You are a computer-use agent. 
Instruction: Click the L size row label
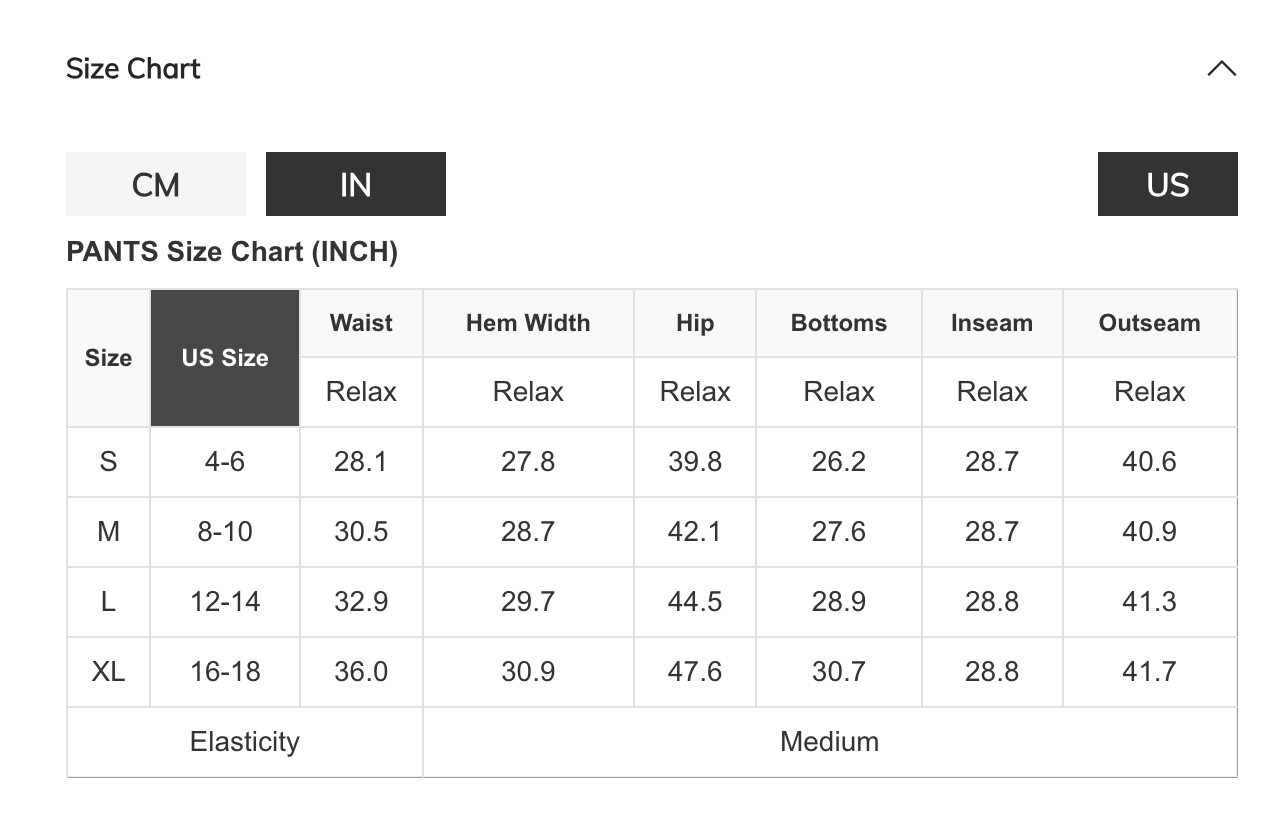point(108,602)
